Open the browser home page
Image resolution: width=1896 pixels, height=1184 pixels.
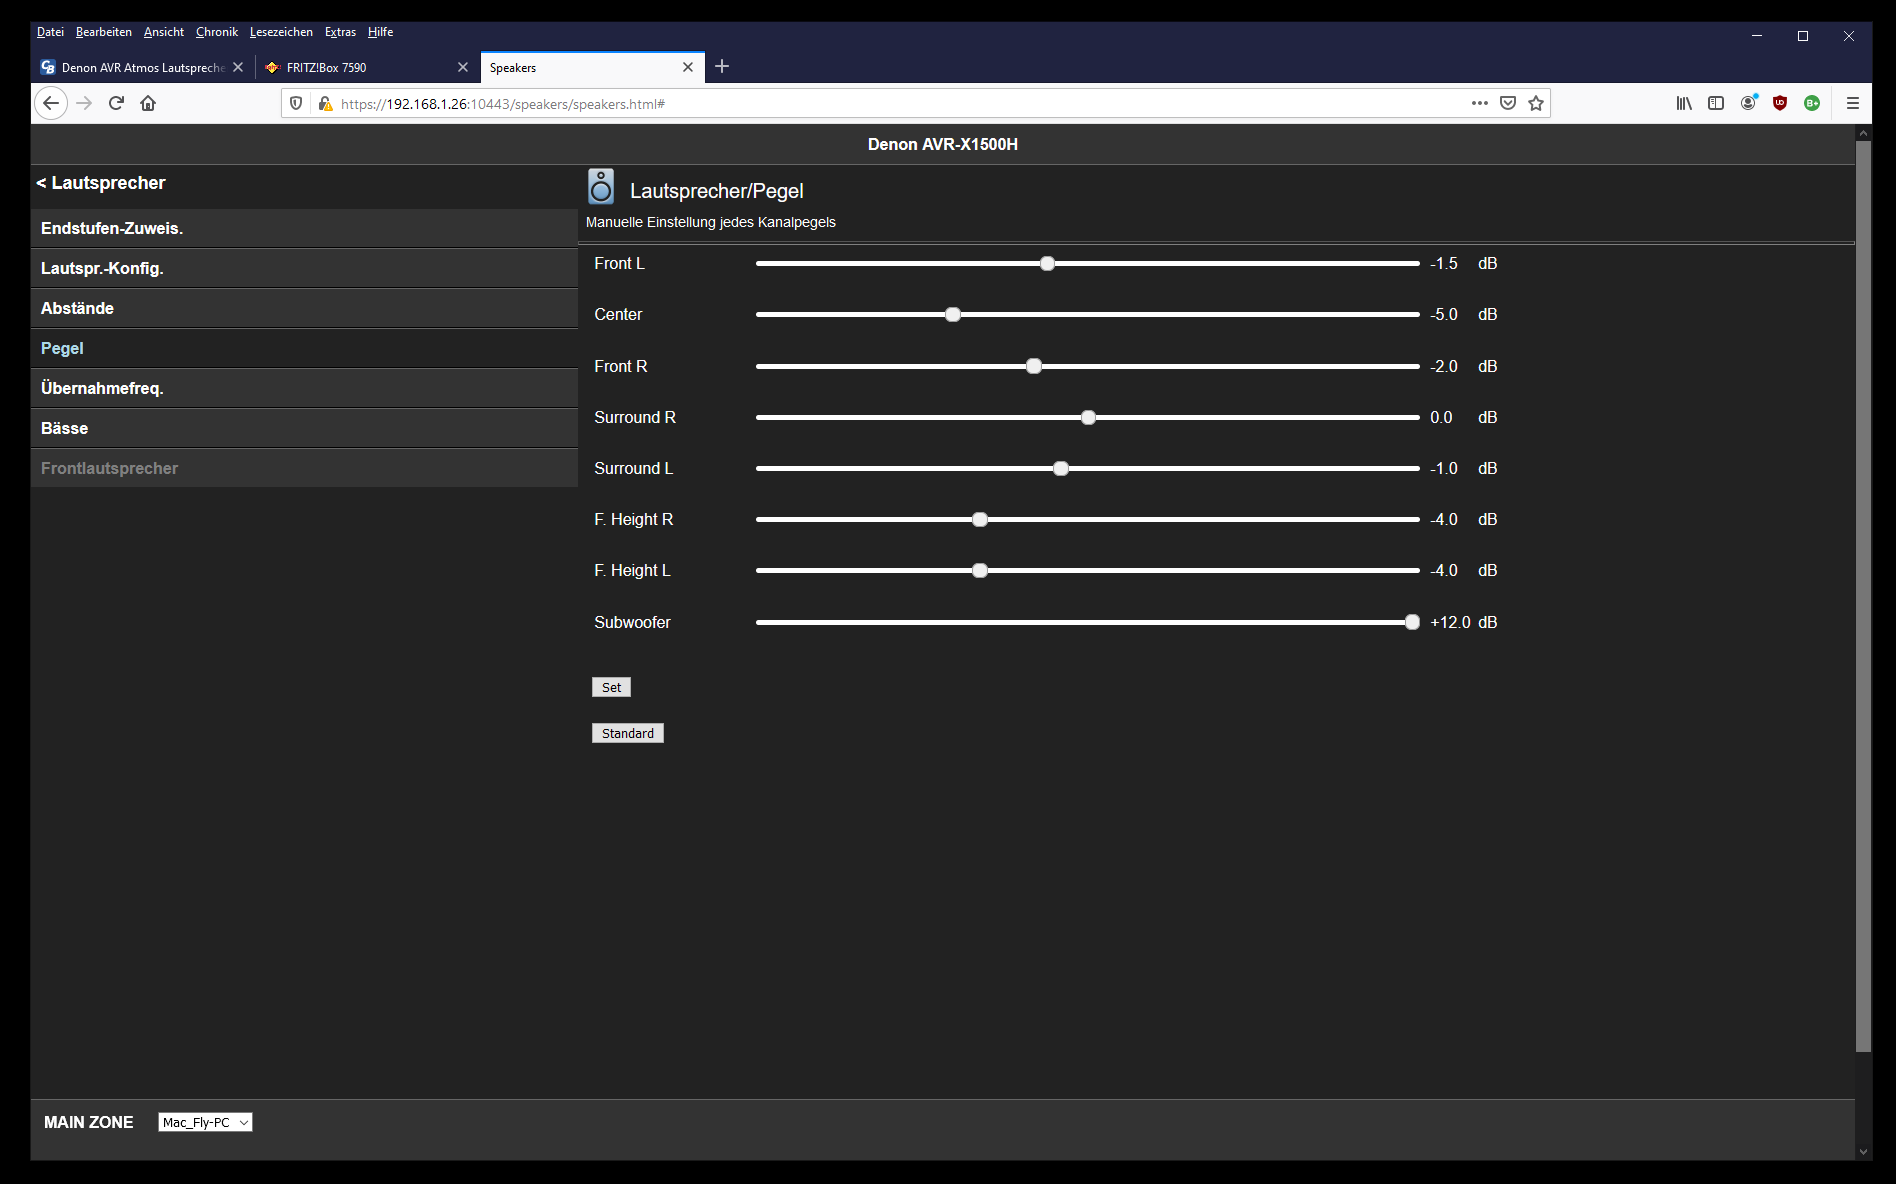pyautogui.click(x=148, y=103)
